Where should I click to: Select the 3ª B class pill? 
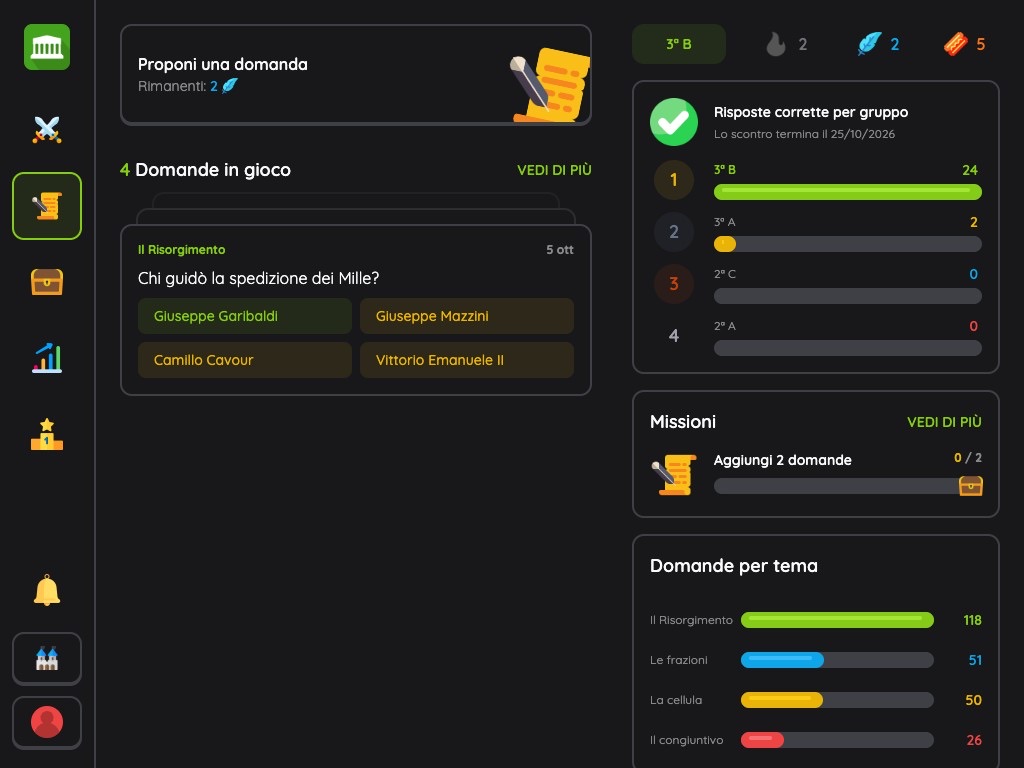[679, 44]
